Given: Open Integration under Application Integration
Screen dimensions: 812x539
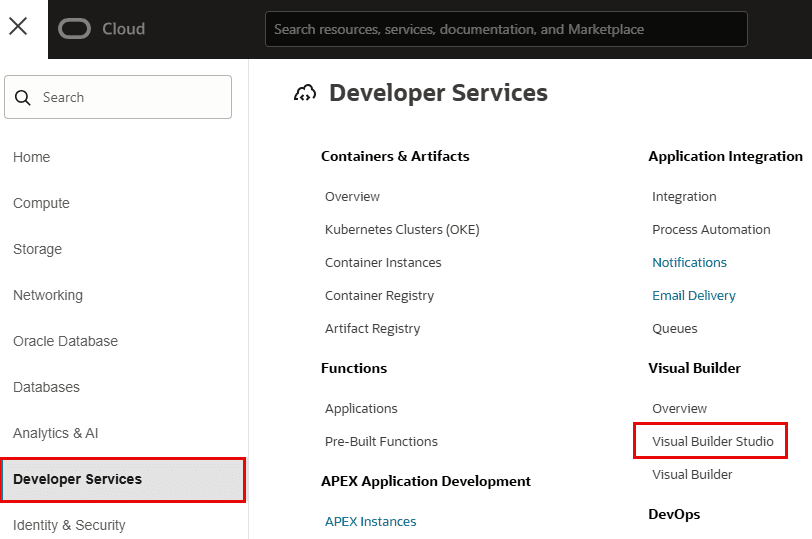Looking at the screenshot, I should [684, 197].
